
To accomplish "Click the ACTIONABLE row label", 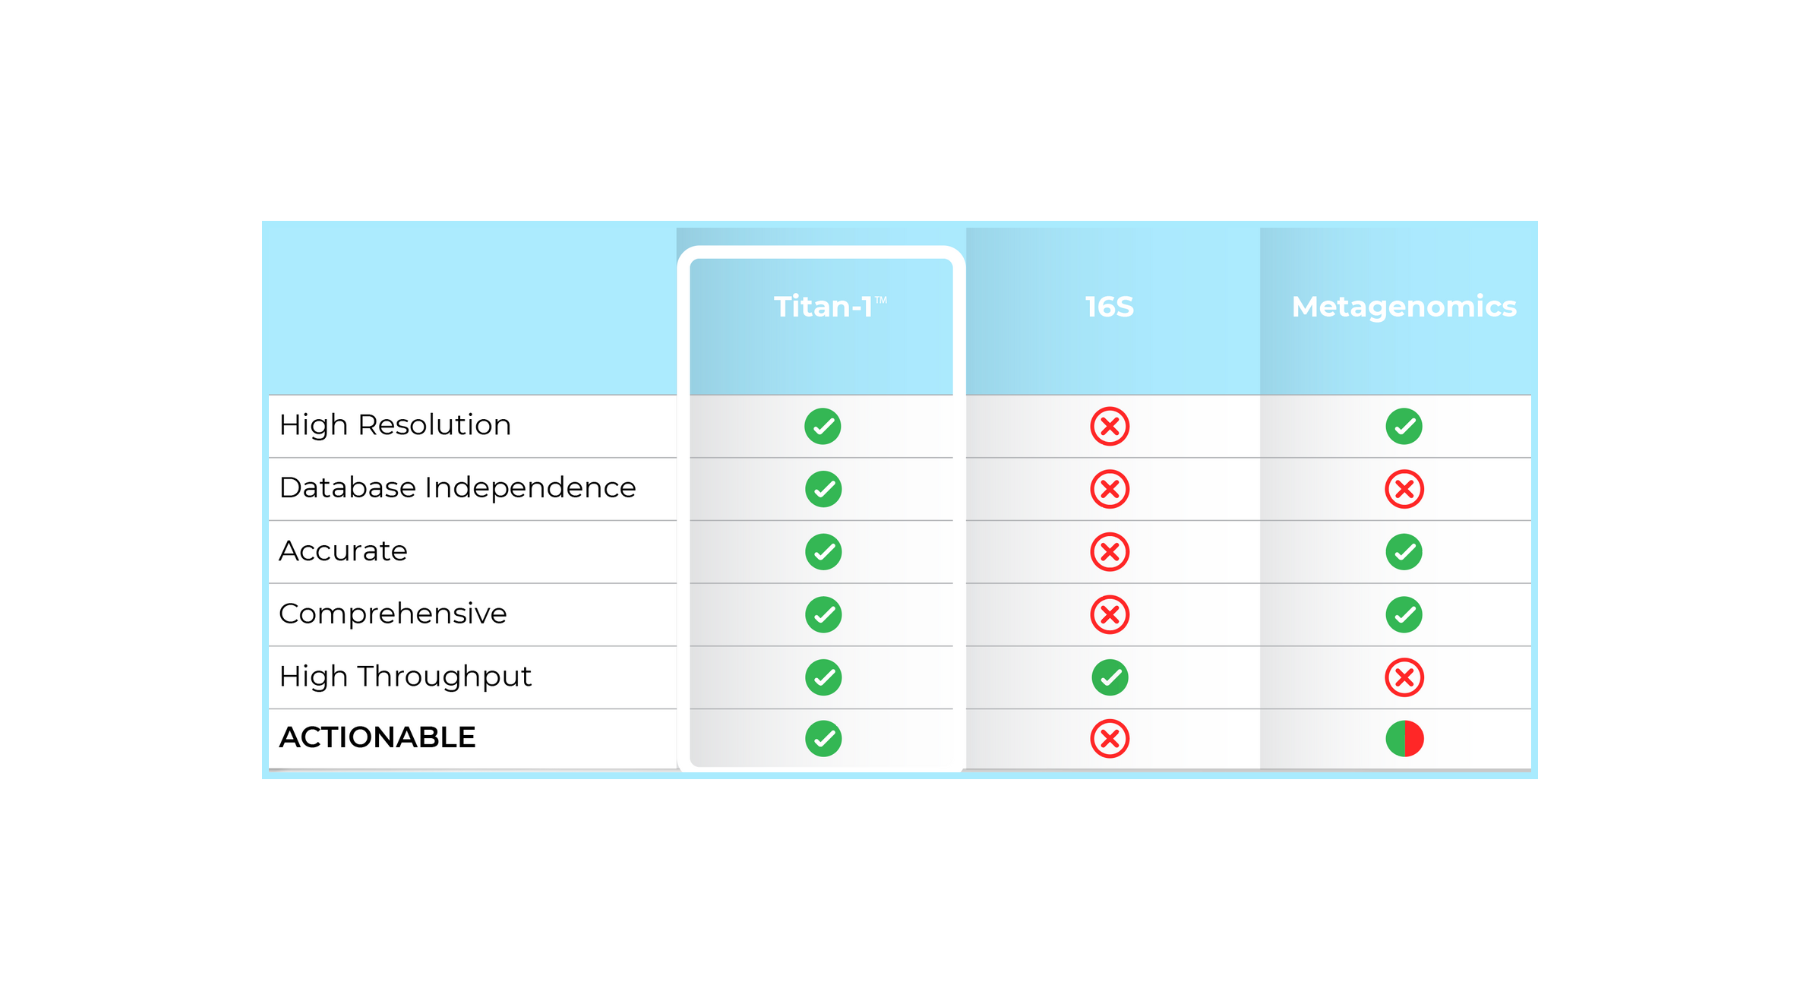I will pos(377,737).
